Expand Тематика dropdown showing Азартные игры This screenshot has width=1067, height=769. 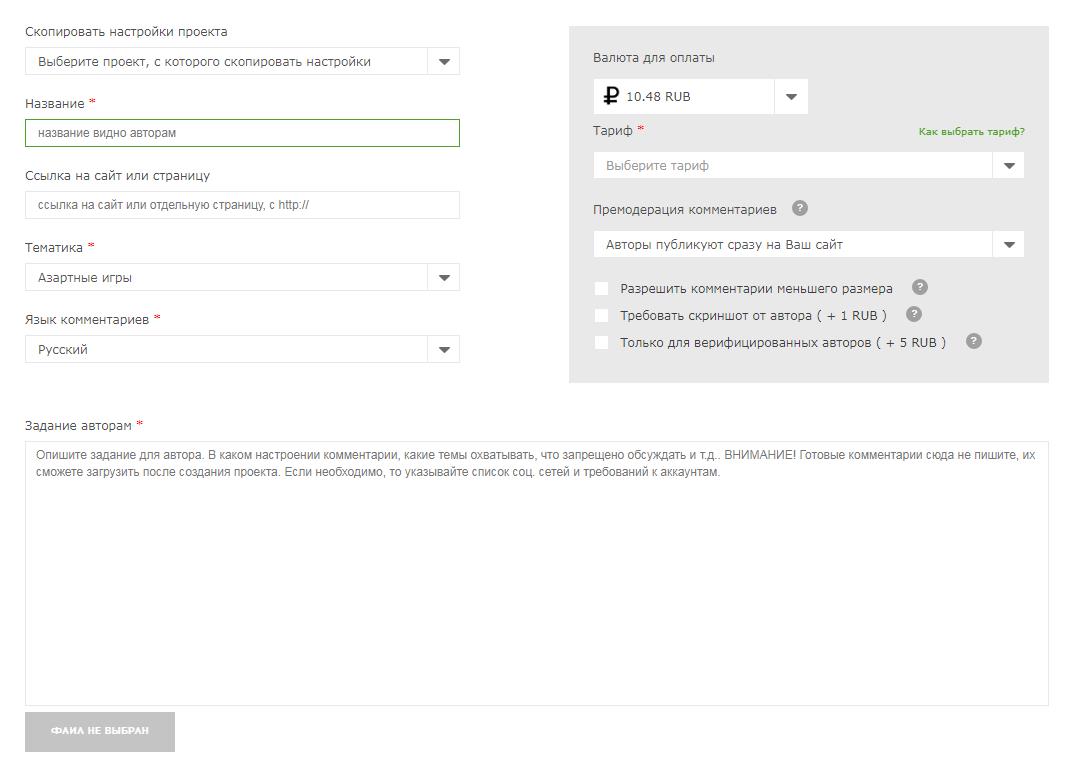pyautogui.click(x=242, y=277)
